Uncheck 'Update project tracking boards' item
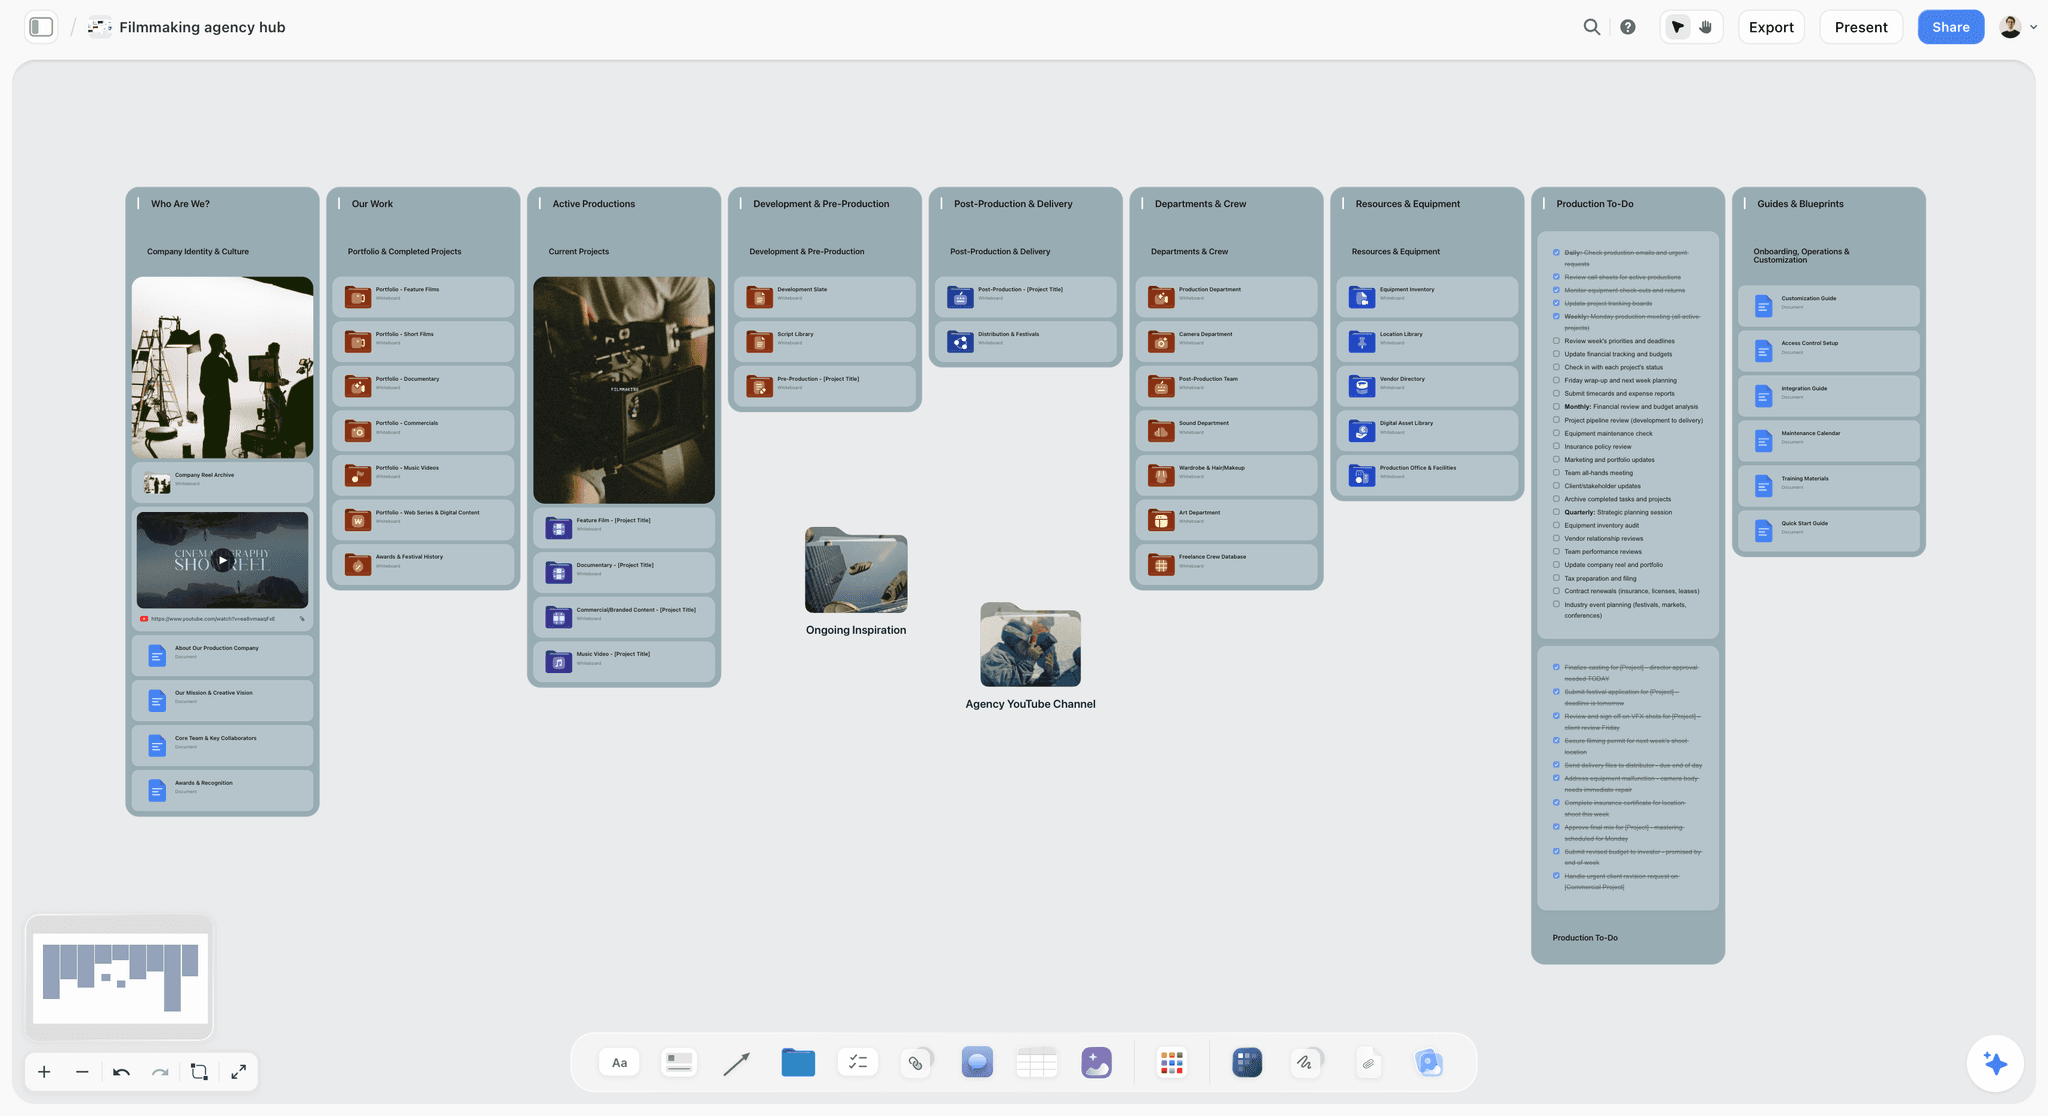 (1556, 303)
